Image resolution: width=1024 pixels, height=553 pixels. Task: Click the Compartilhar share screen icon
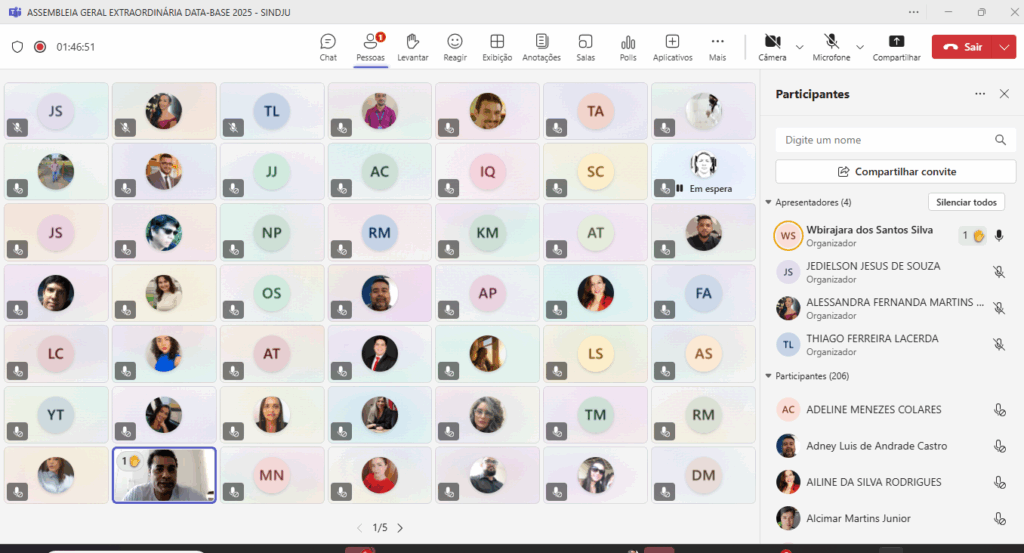point(896,46)
